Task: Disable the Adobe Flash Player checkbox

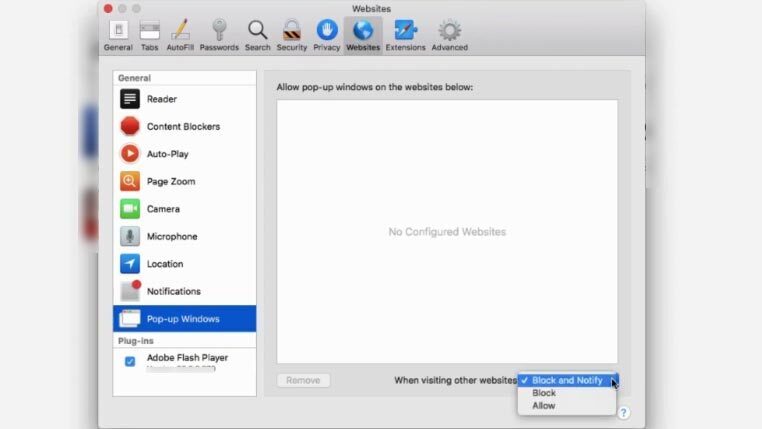Action: [x=130, y=361]
